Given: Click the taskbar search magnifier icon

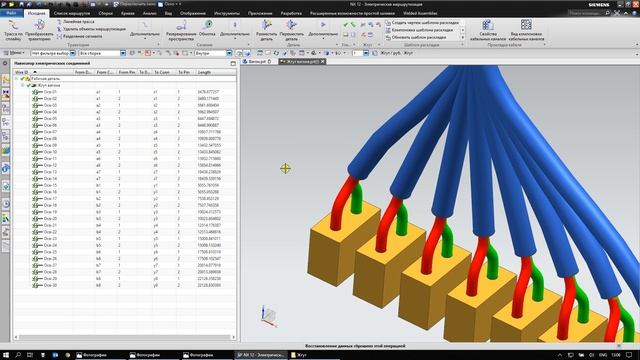Looking at the screenshot, I should (18, 355).
